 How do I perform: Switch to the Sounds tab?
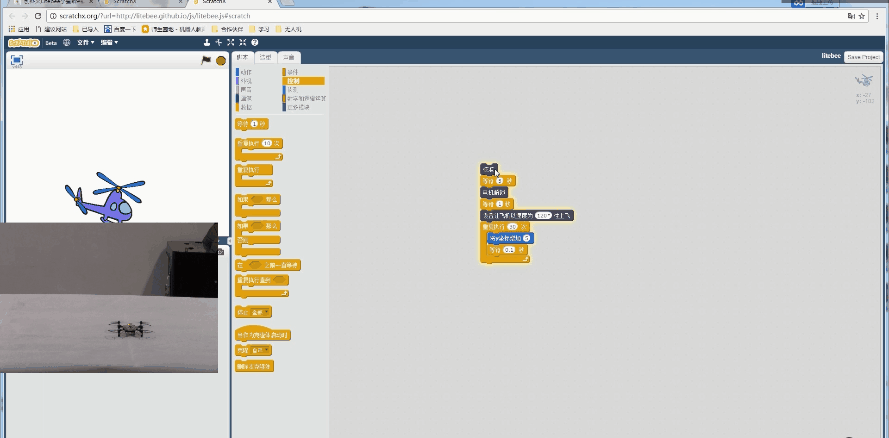pyautogui.click(x=287, y=57)
